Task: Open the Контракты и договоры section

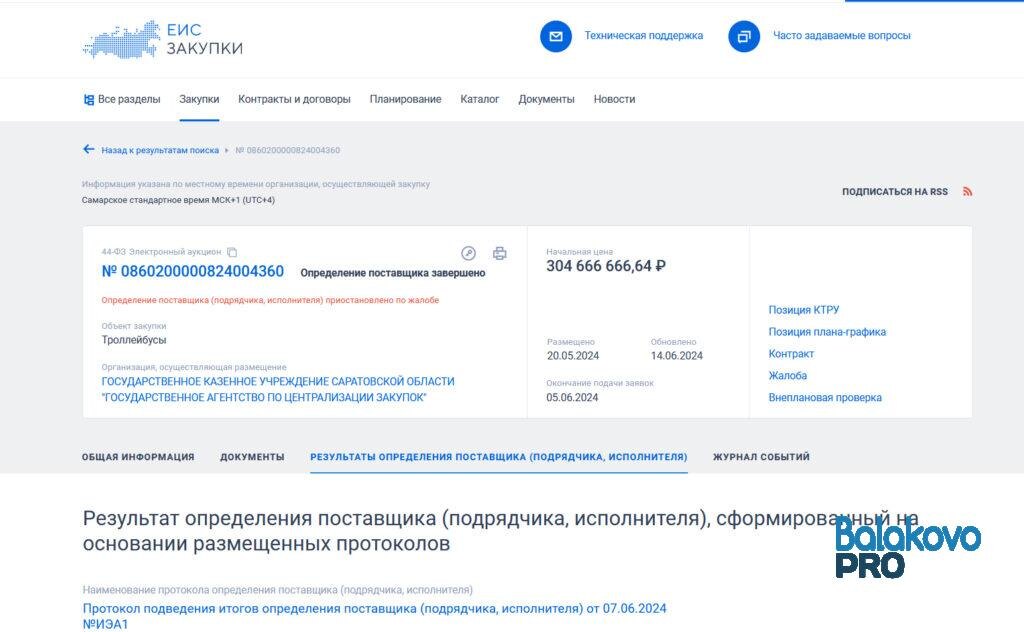Action: click(x=294, y=99)
